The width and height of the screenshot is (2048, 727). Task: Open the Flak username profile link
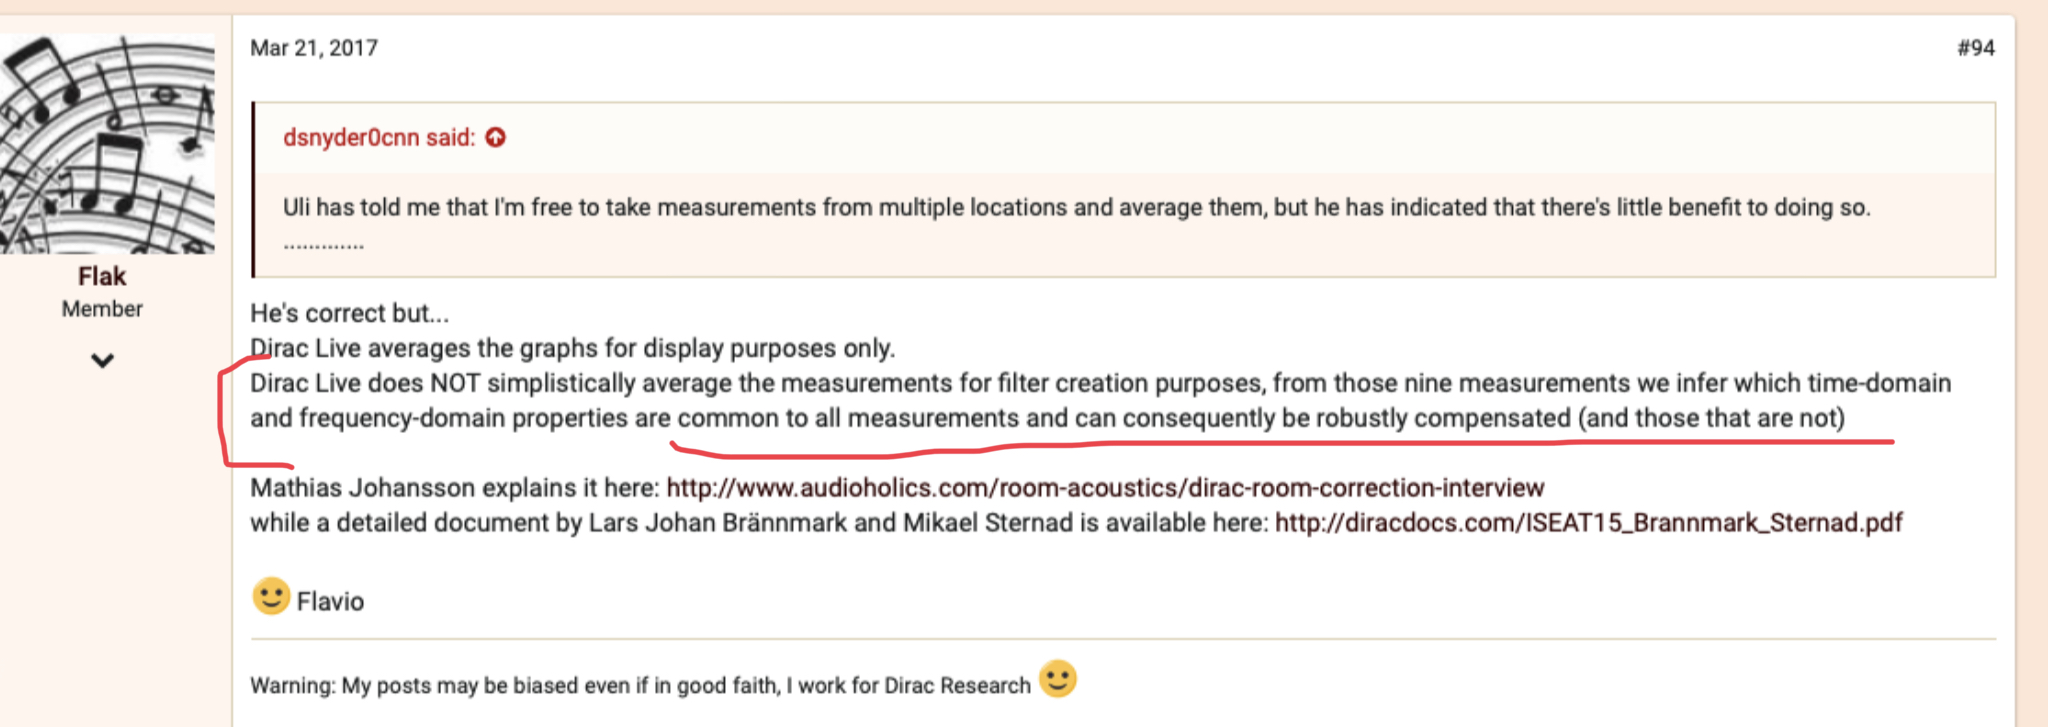click(102, 276)
